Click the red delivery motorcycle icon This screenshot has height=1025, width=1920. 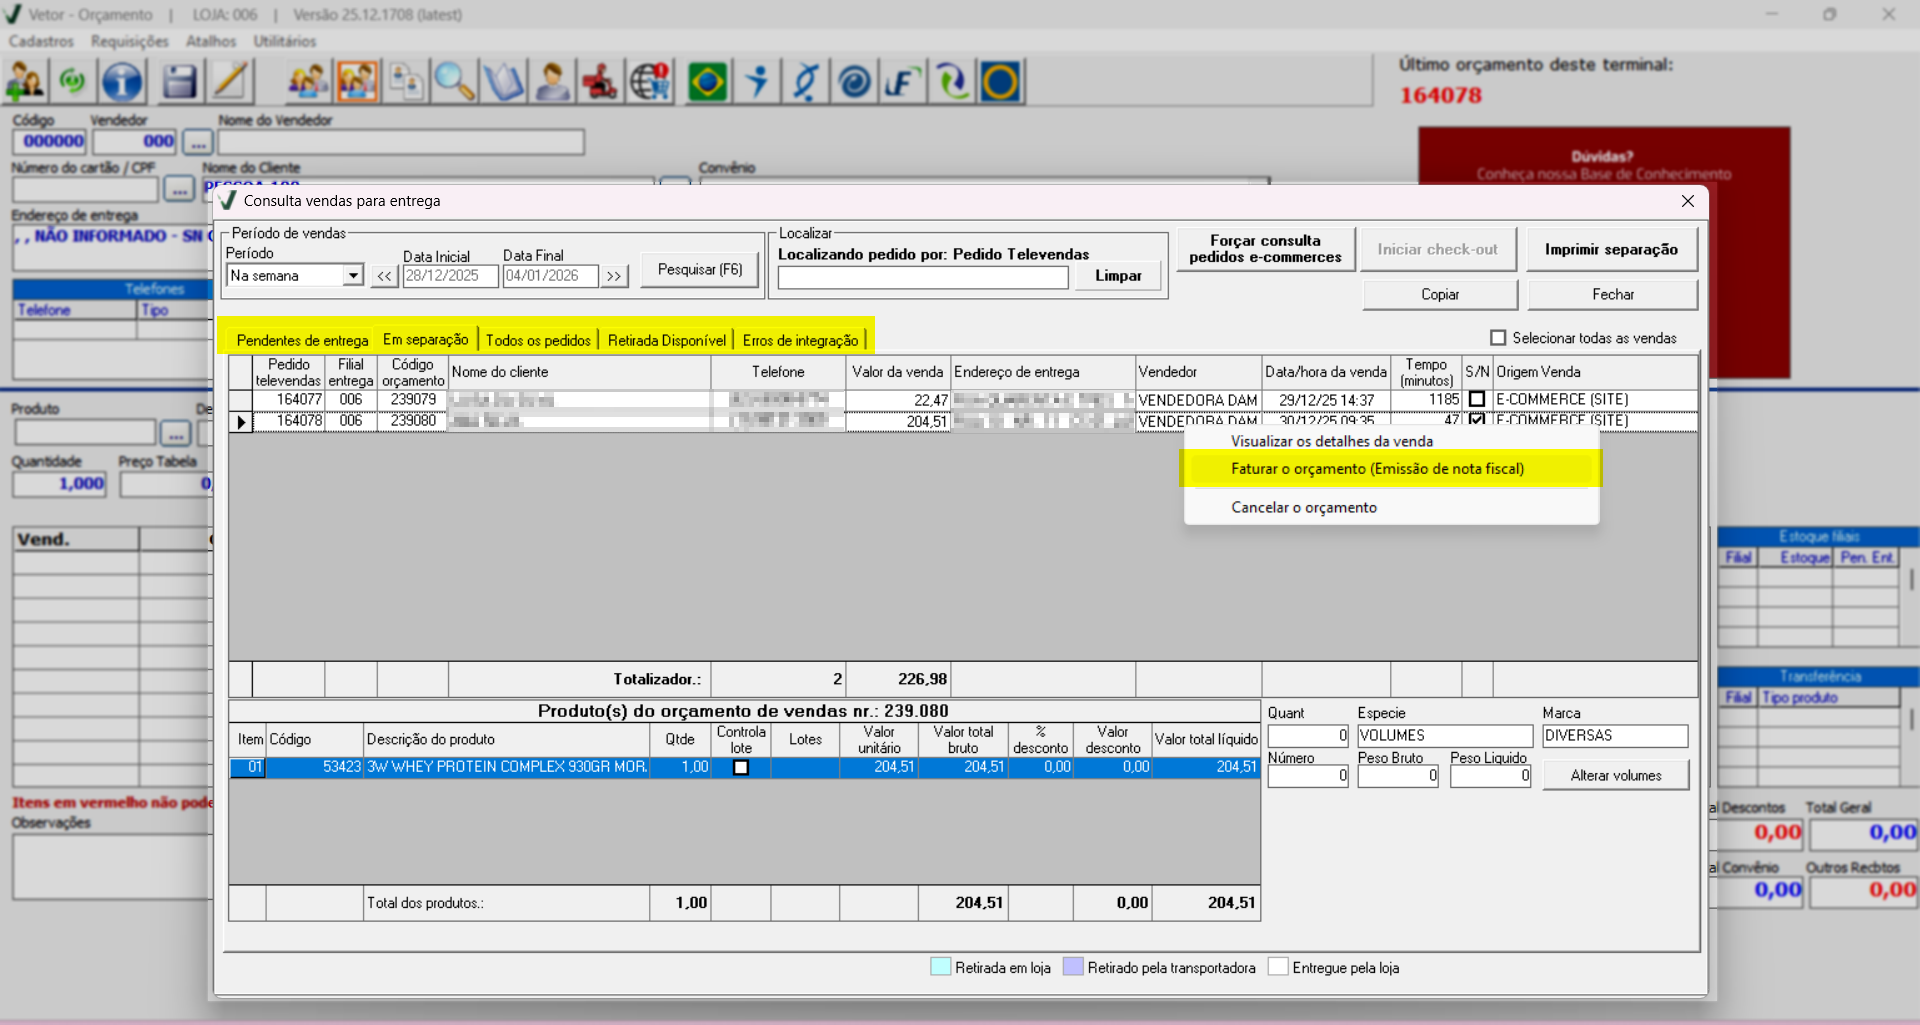tap(600, 82)
